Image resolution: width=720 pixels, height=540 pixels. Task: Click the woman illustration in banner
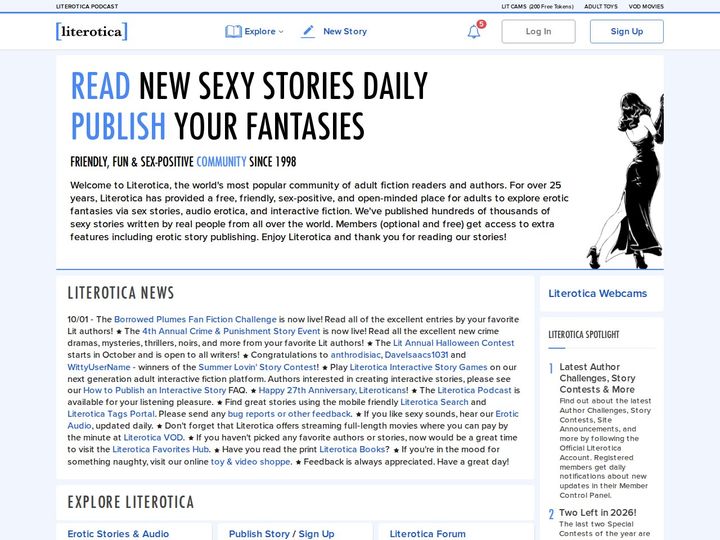(x=625, y=180)
